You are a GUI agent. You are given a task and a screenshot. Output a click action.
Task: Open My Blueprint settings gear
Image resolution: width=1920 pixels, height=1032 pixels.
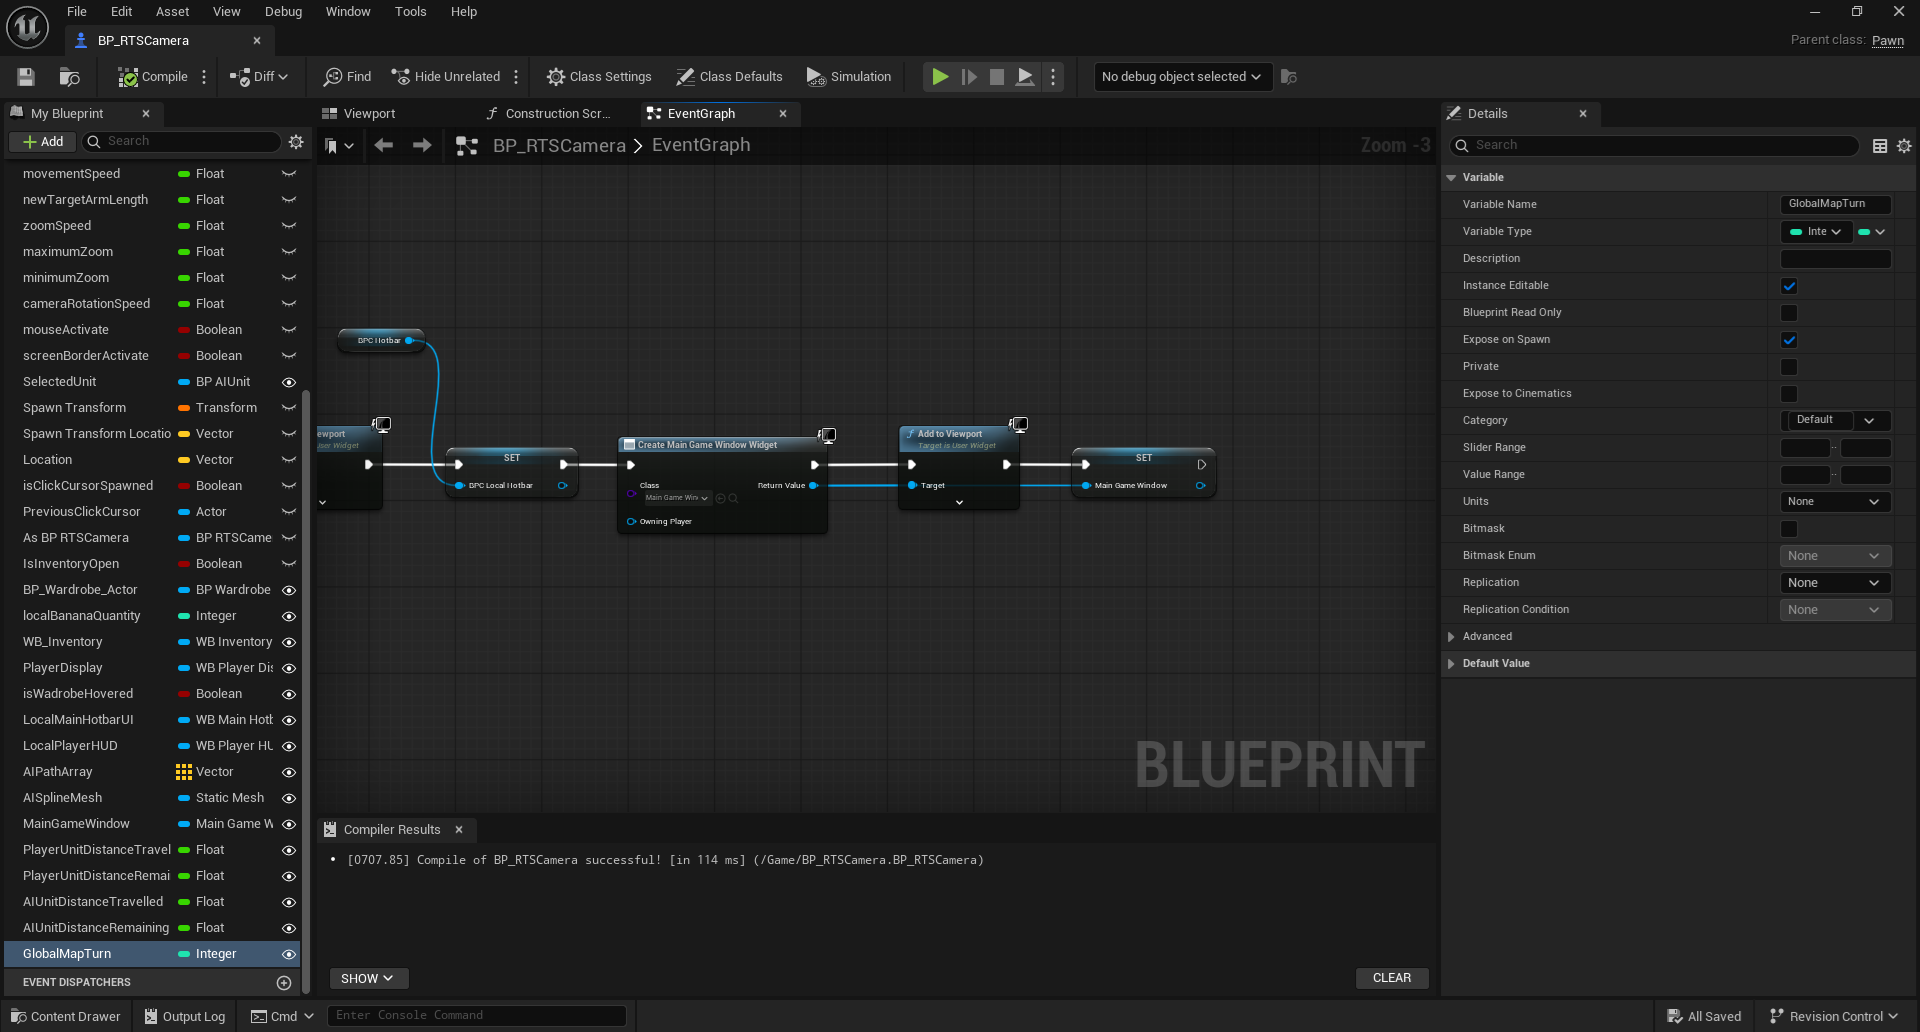click(x=296, y=142)
